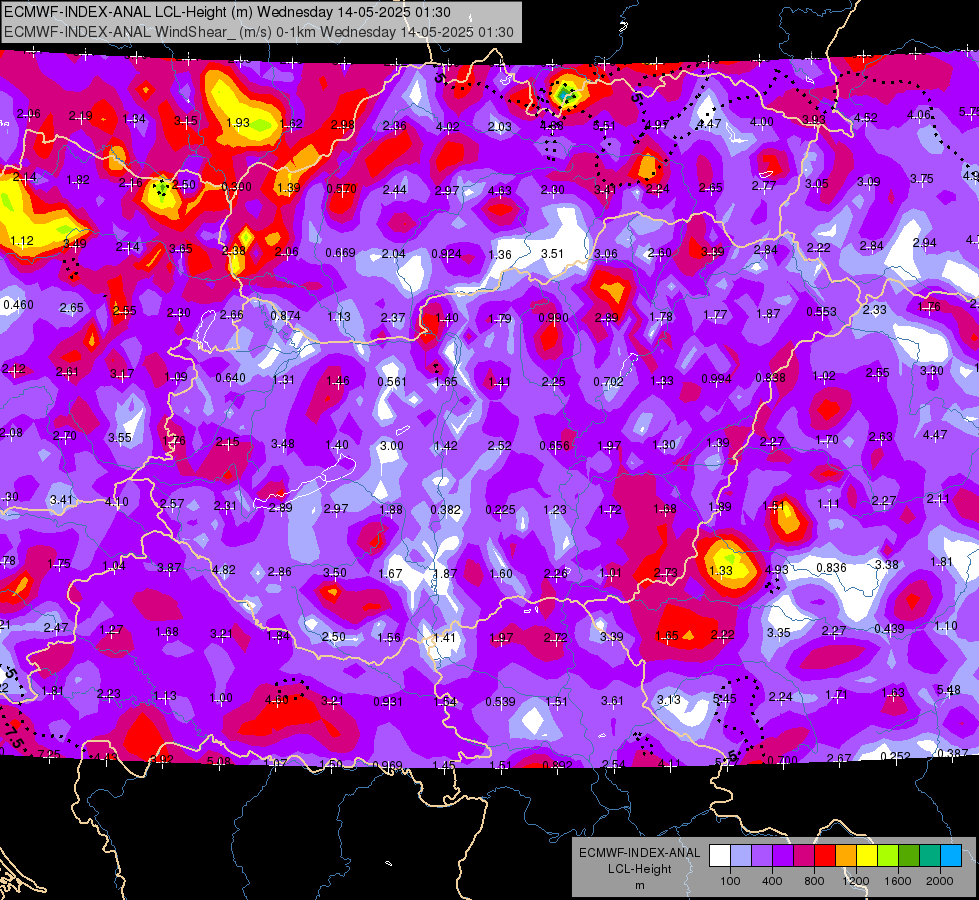Click the legend label 400

coord(772,881)
